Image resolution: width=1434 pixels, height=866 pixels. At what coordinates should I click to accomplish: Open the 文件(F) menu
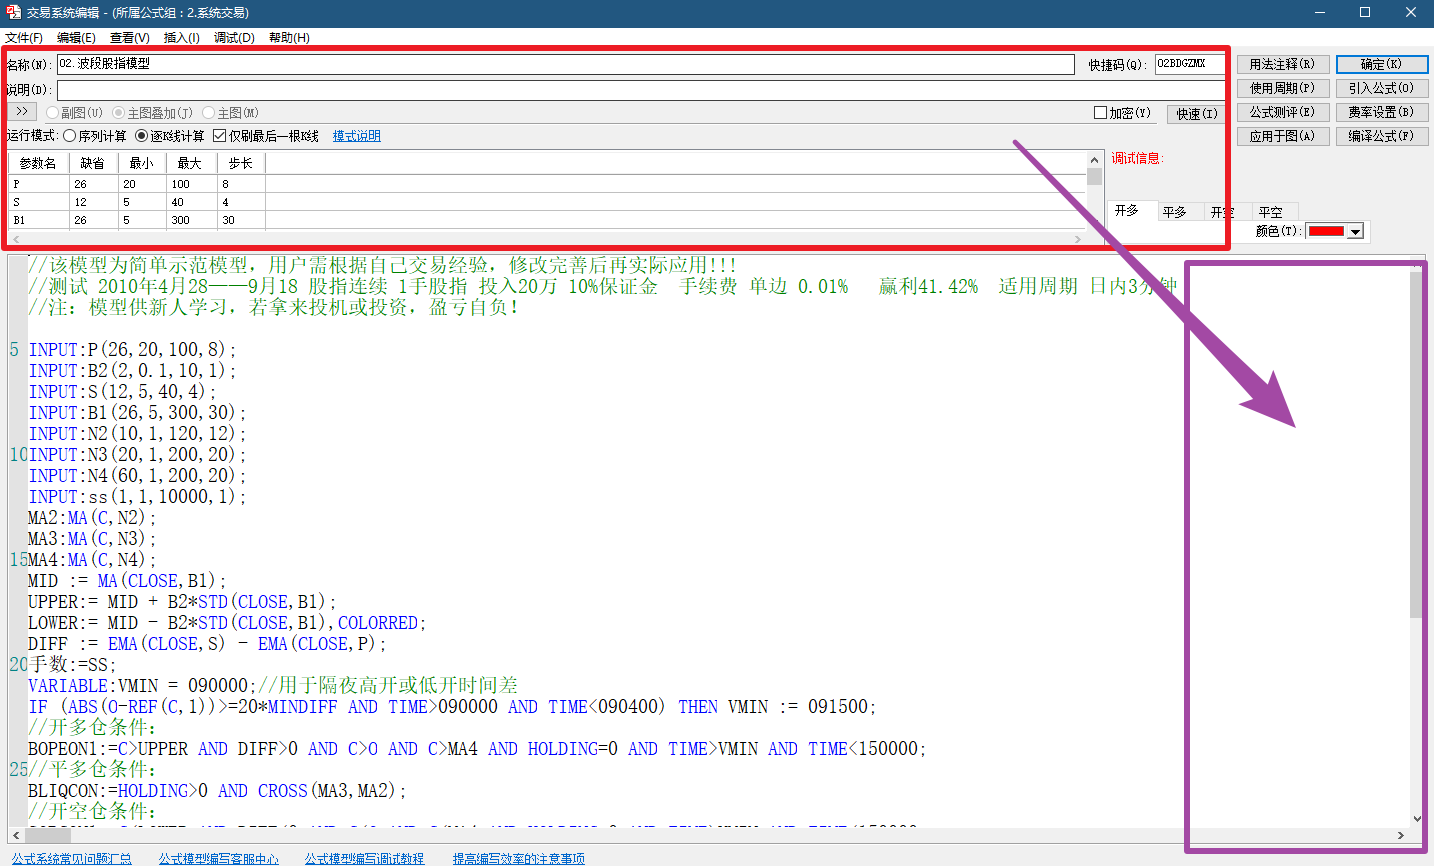pyautogui.click(x=24, y=38)
